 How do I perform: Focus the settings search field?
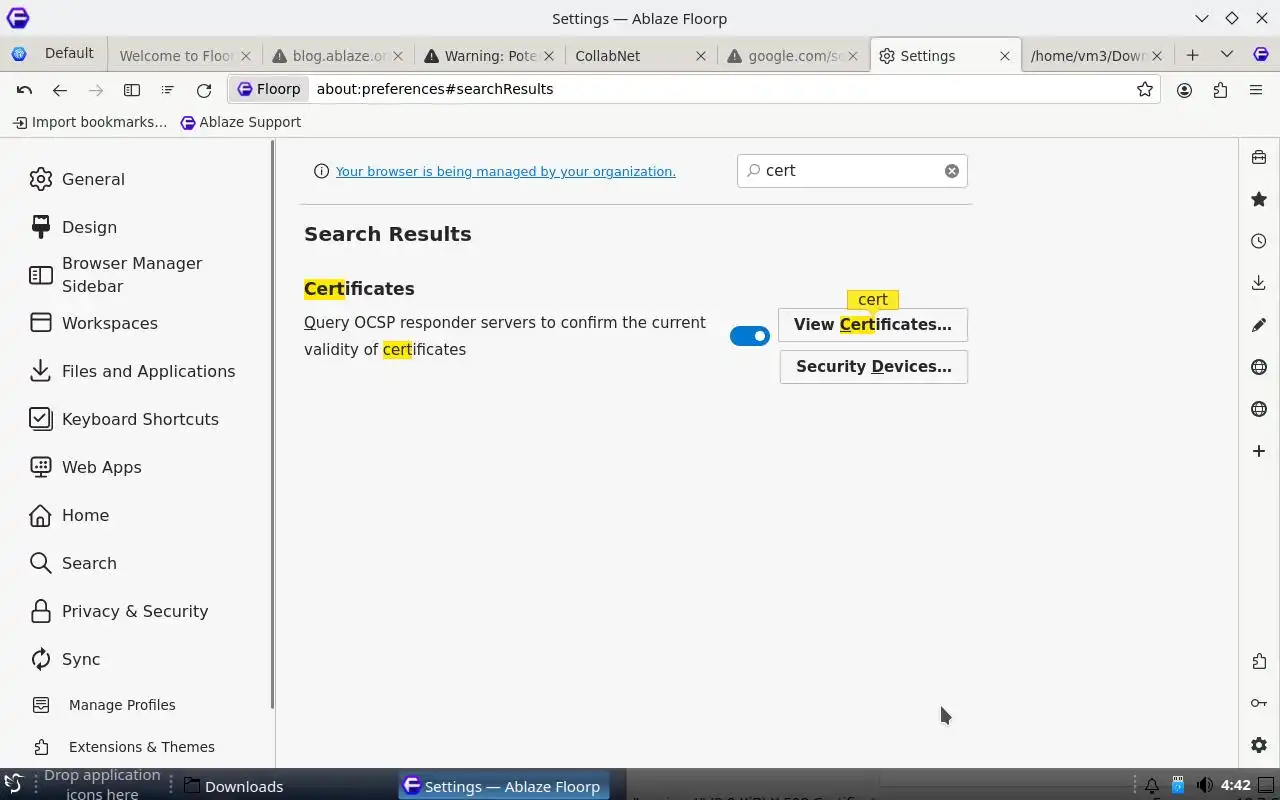pyautogui.click(x=852, y=171)
